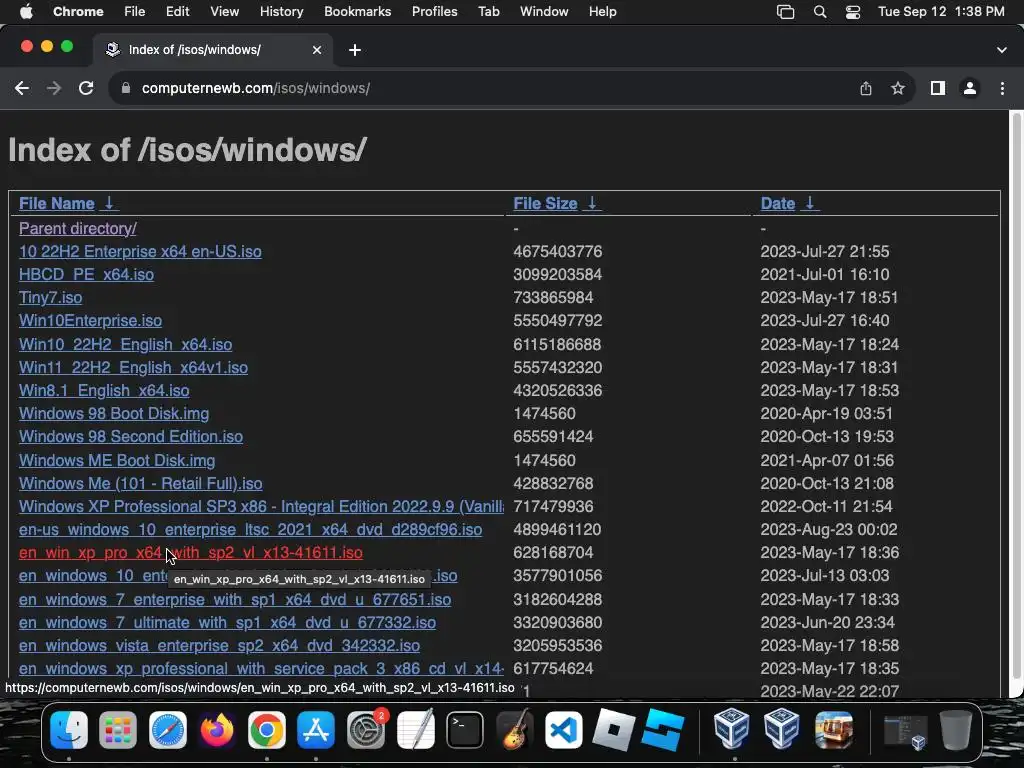This screenshot has width=1024, height=768.
Task: Open the Profiles menu
Action: pyautogui.click(x=434, y=12)
